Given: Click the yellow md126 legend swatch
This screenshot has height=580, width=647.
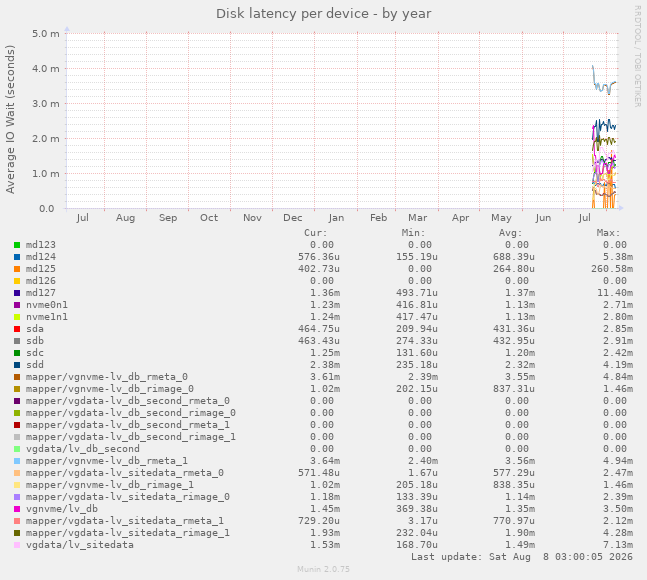Looking at the screenshot, I should point(17,281).
